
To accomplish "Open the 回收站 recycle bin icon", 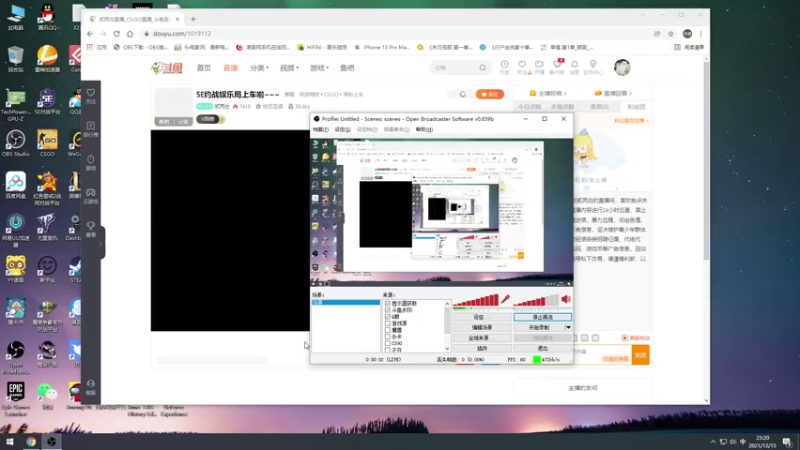I will (x=15, y=59).
